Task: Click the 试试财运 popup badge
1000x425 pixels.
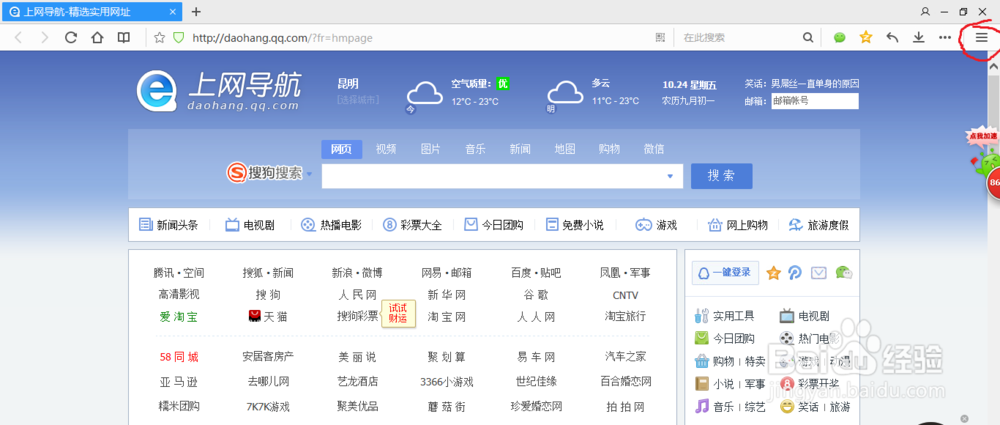Action: (399, 313)
